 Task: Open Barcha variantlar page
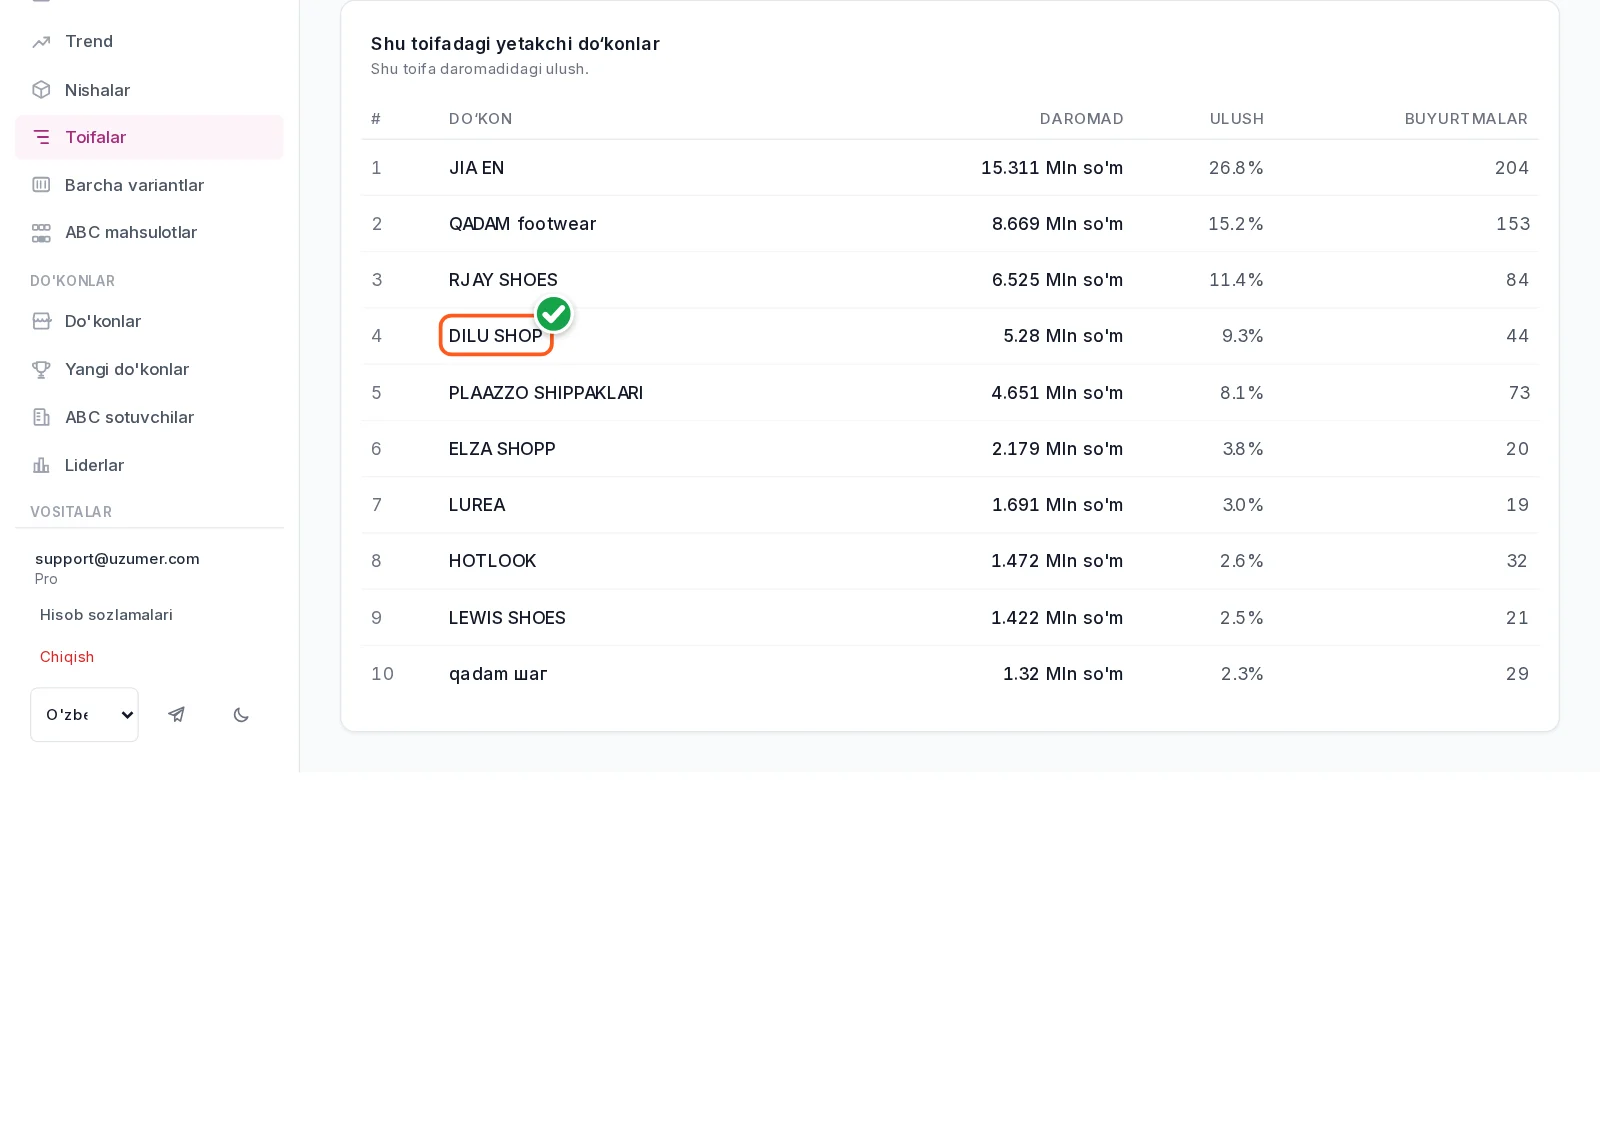point(149,185)
